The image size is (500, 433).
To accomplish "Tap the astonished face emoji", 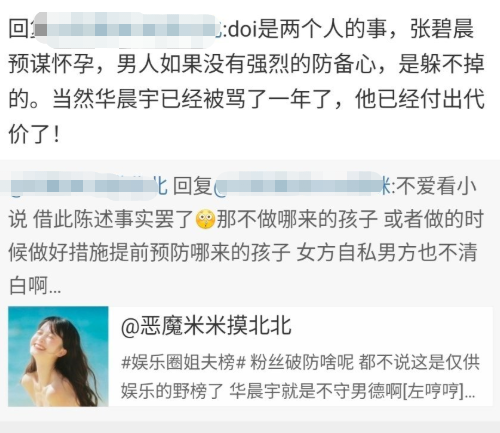I will 205,220.
